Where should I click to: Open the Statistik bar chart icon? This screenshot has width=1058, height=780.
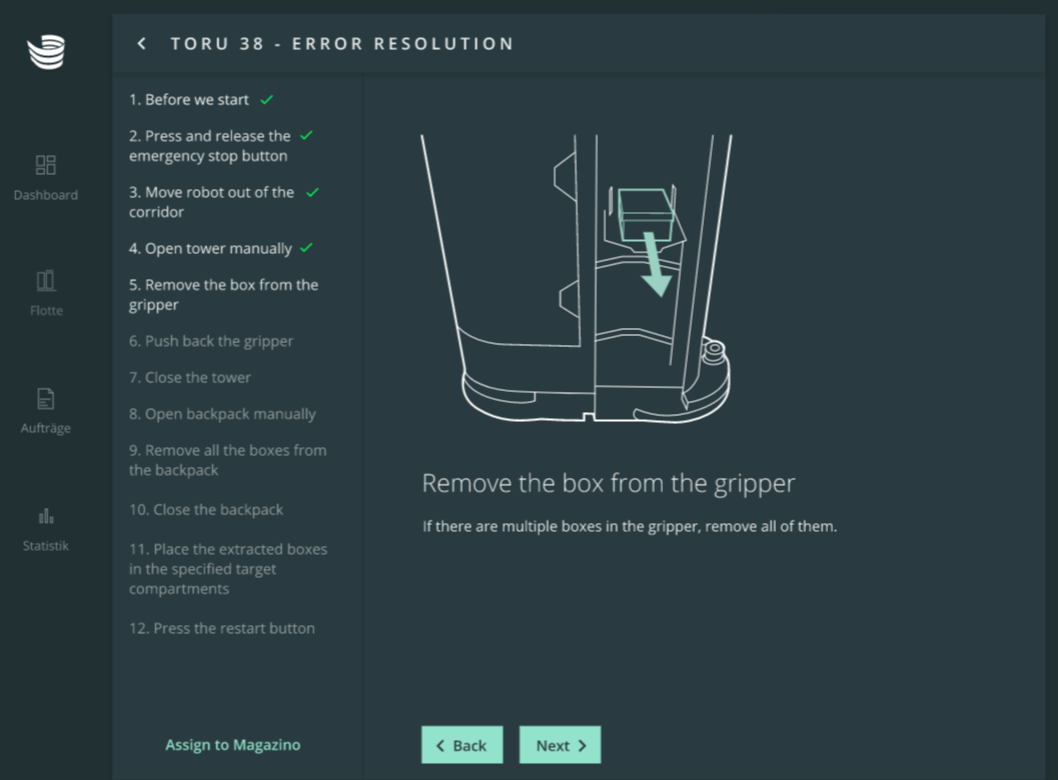pos(46,516)
